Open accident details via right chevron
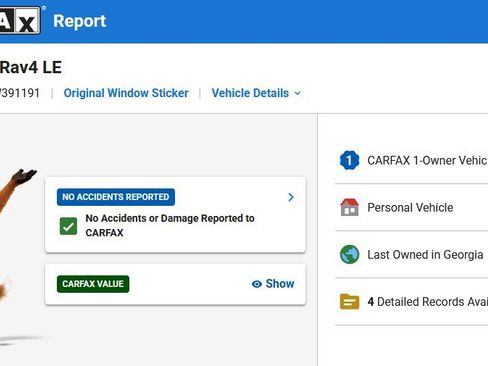The height and width of the screenshot is (366, 488). (x=291, y=197)
